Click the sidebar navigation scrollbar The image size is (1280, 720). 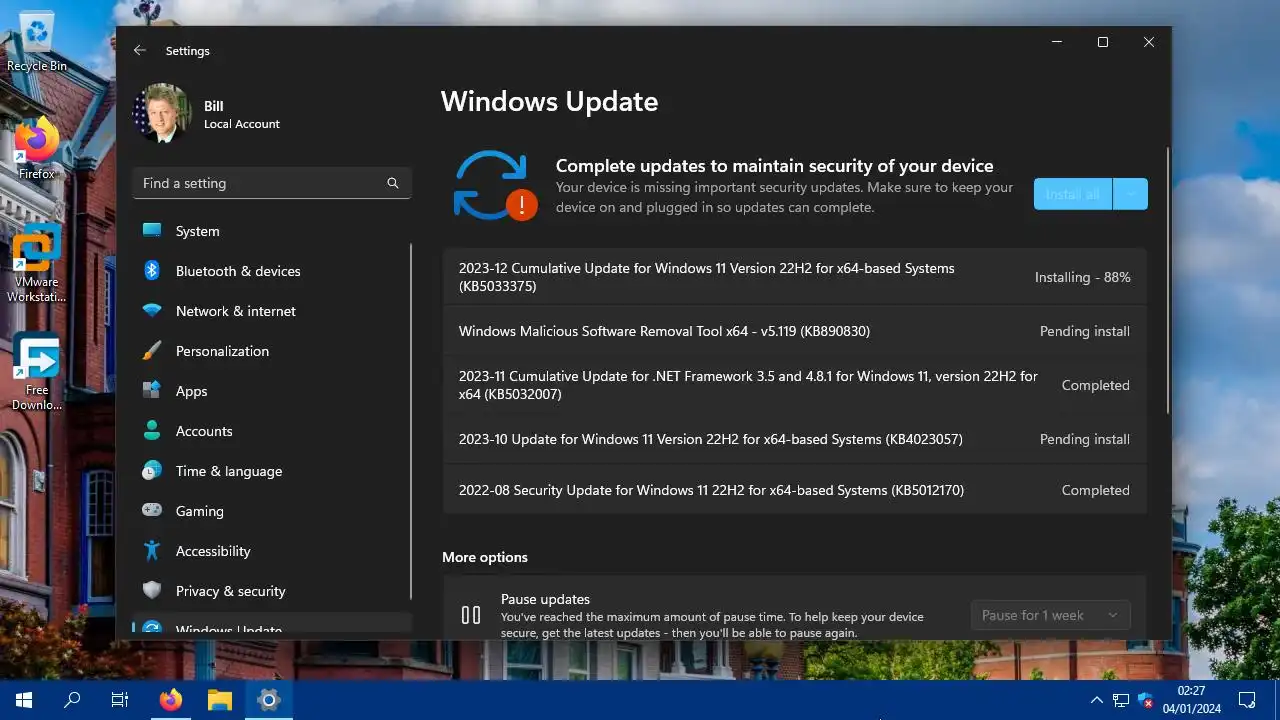point(411,420)
